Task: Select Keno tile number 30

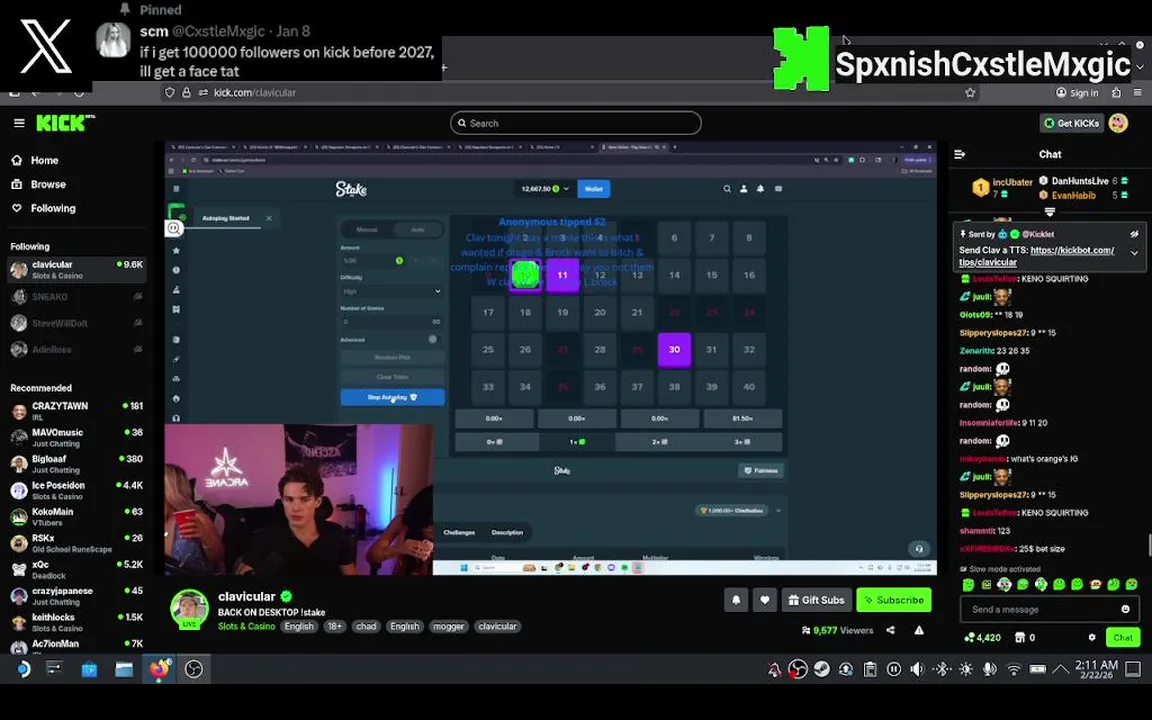Action: [x=674, y=350]
